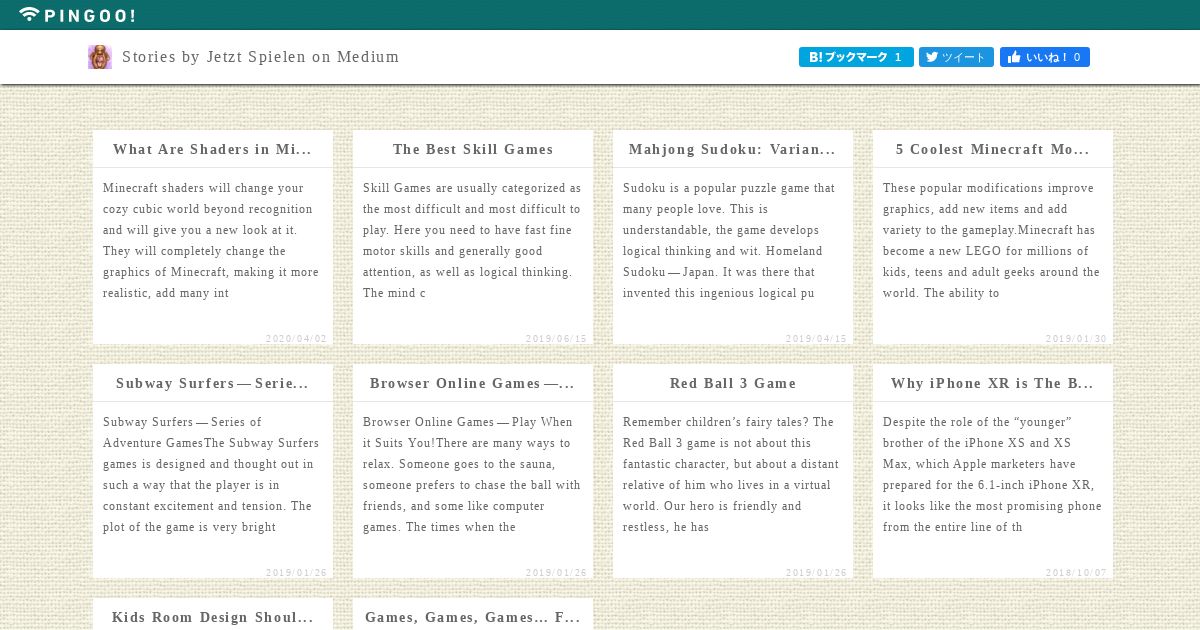1200x630 pixels.
Task: Open the Browser Online Games —... article
Action: (473, 383)
